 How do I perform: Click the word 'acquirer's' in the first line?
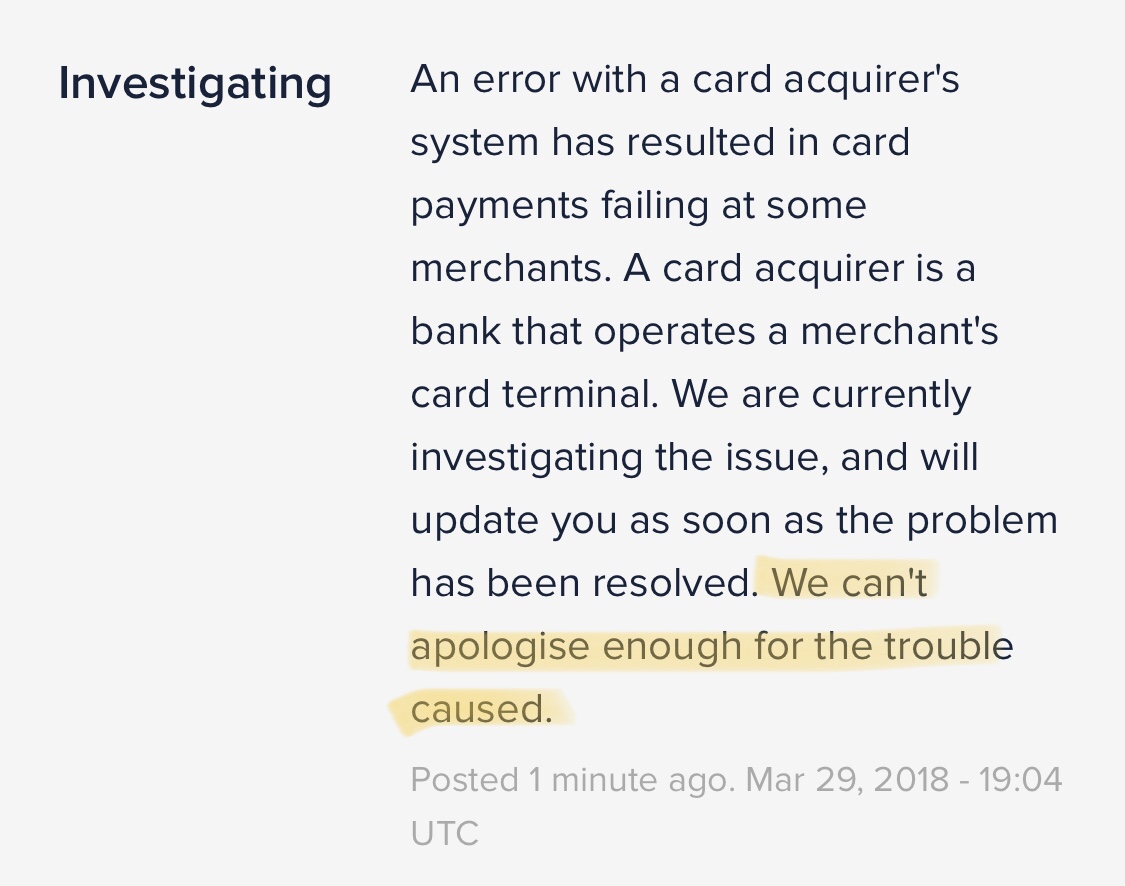871,81
